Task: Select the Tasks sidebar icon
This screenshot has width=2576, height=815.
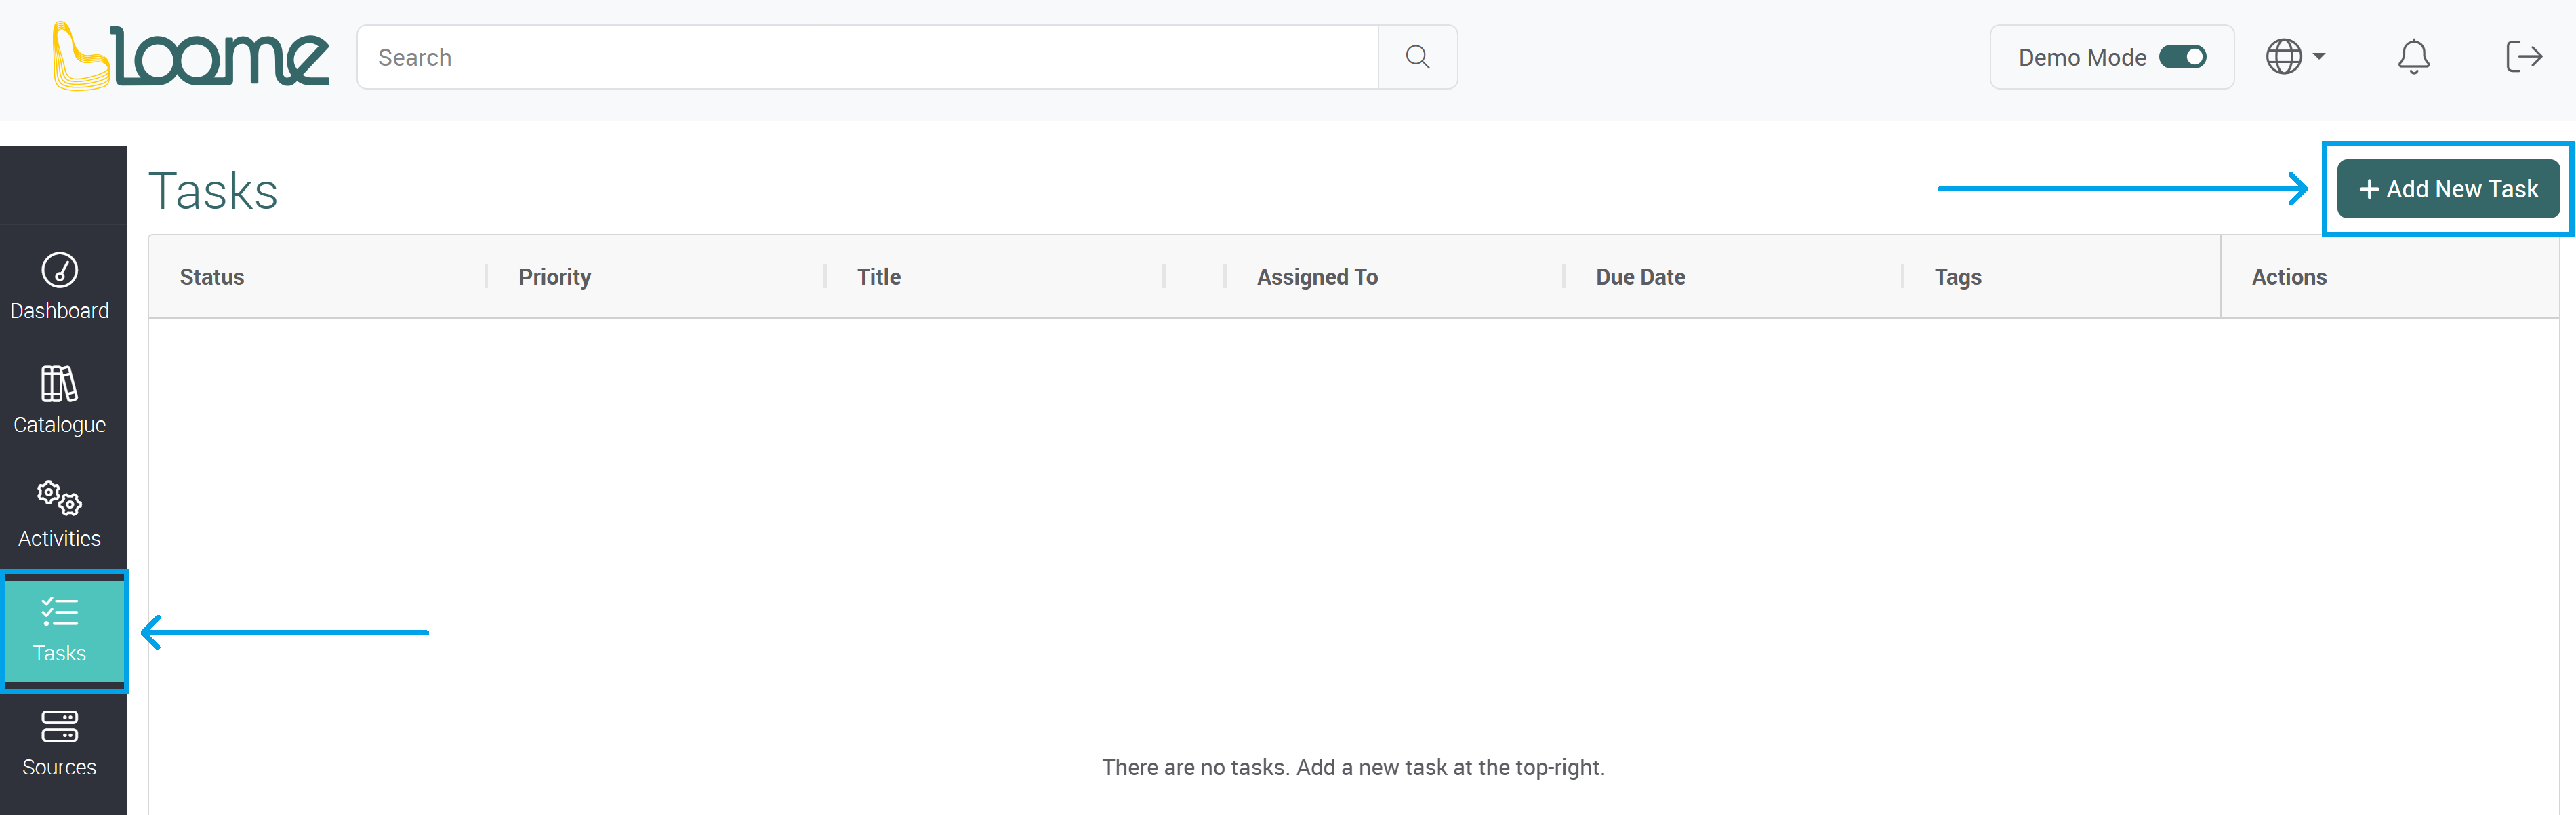Action: click(x=61, y=630)
